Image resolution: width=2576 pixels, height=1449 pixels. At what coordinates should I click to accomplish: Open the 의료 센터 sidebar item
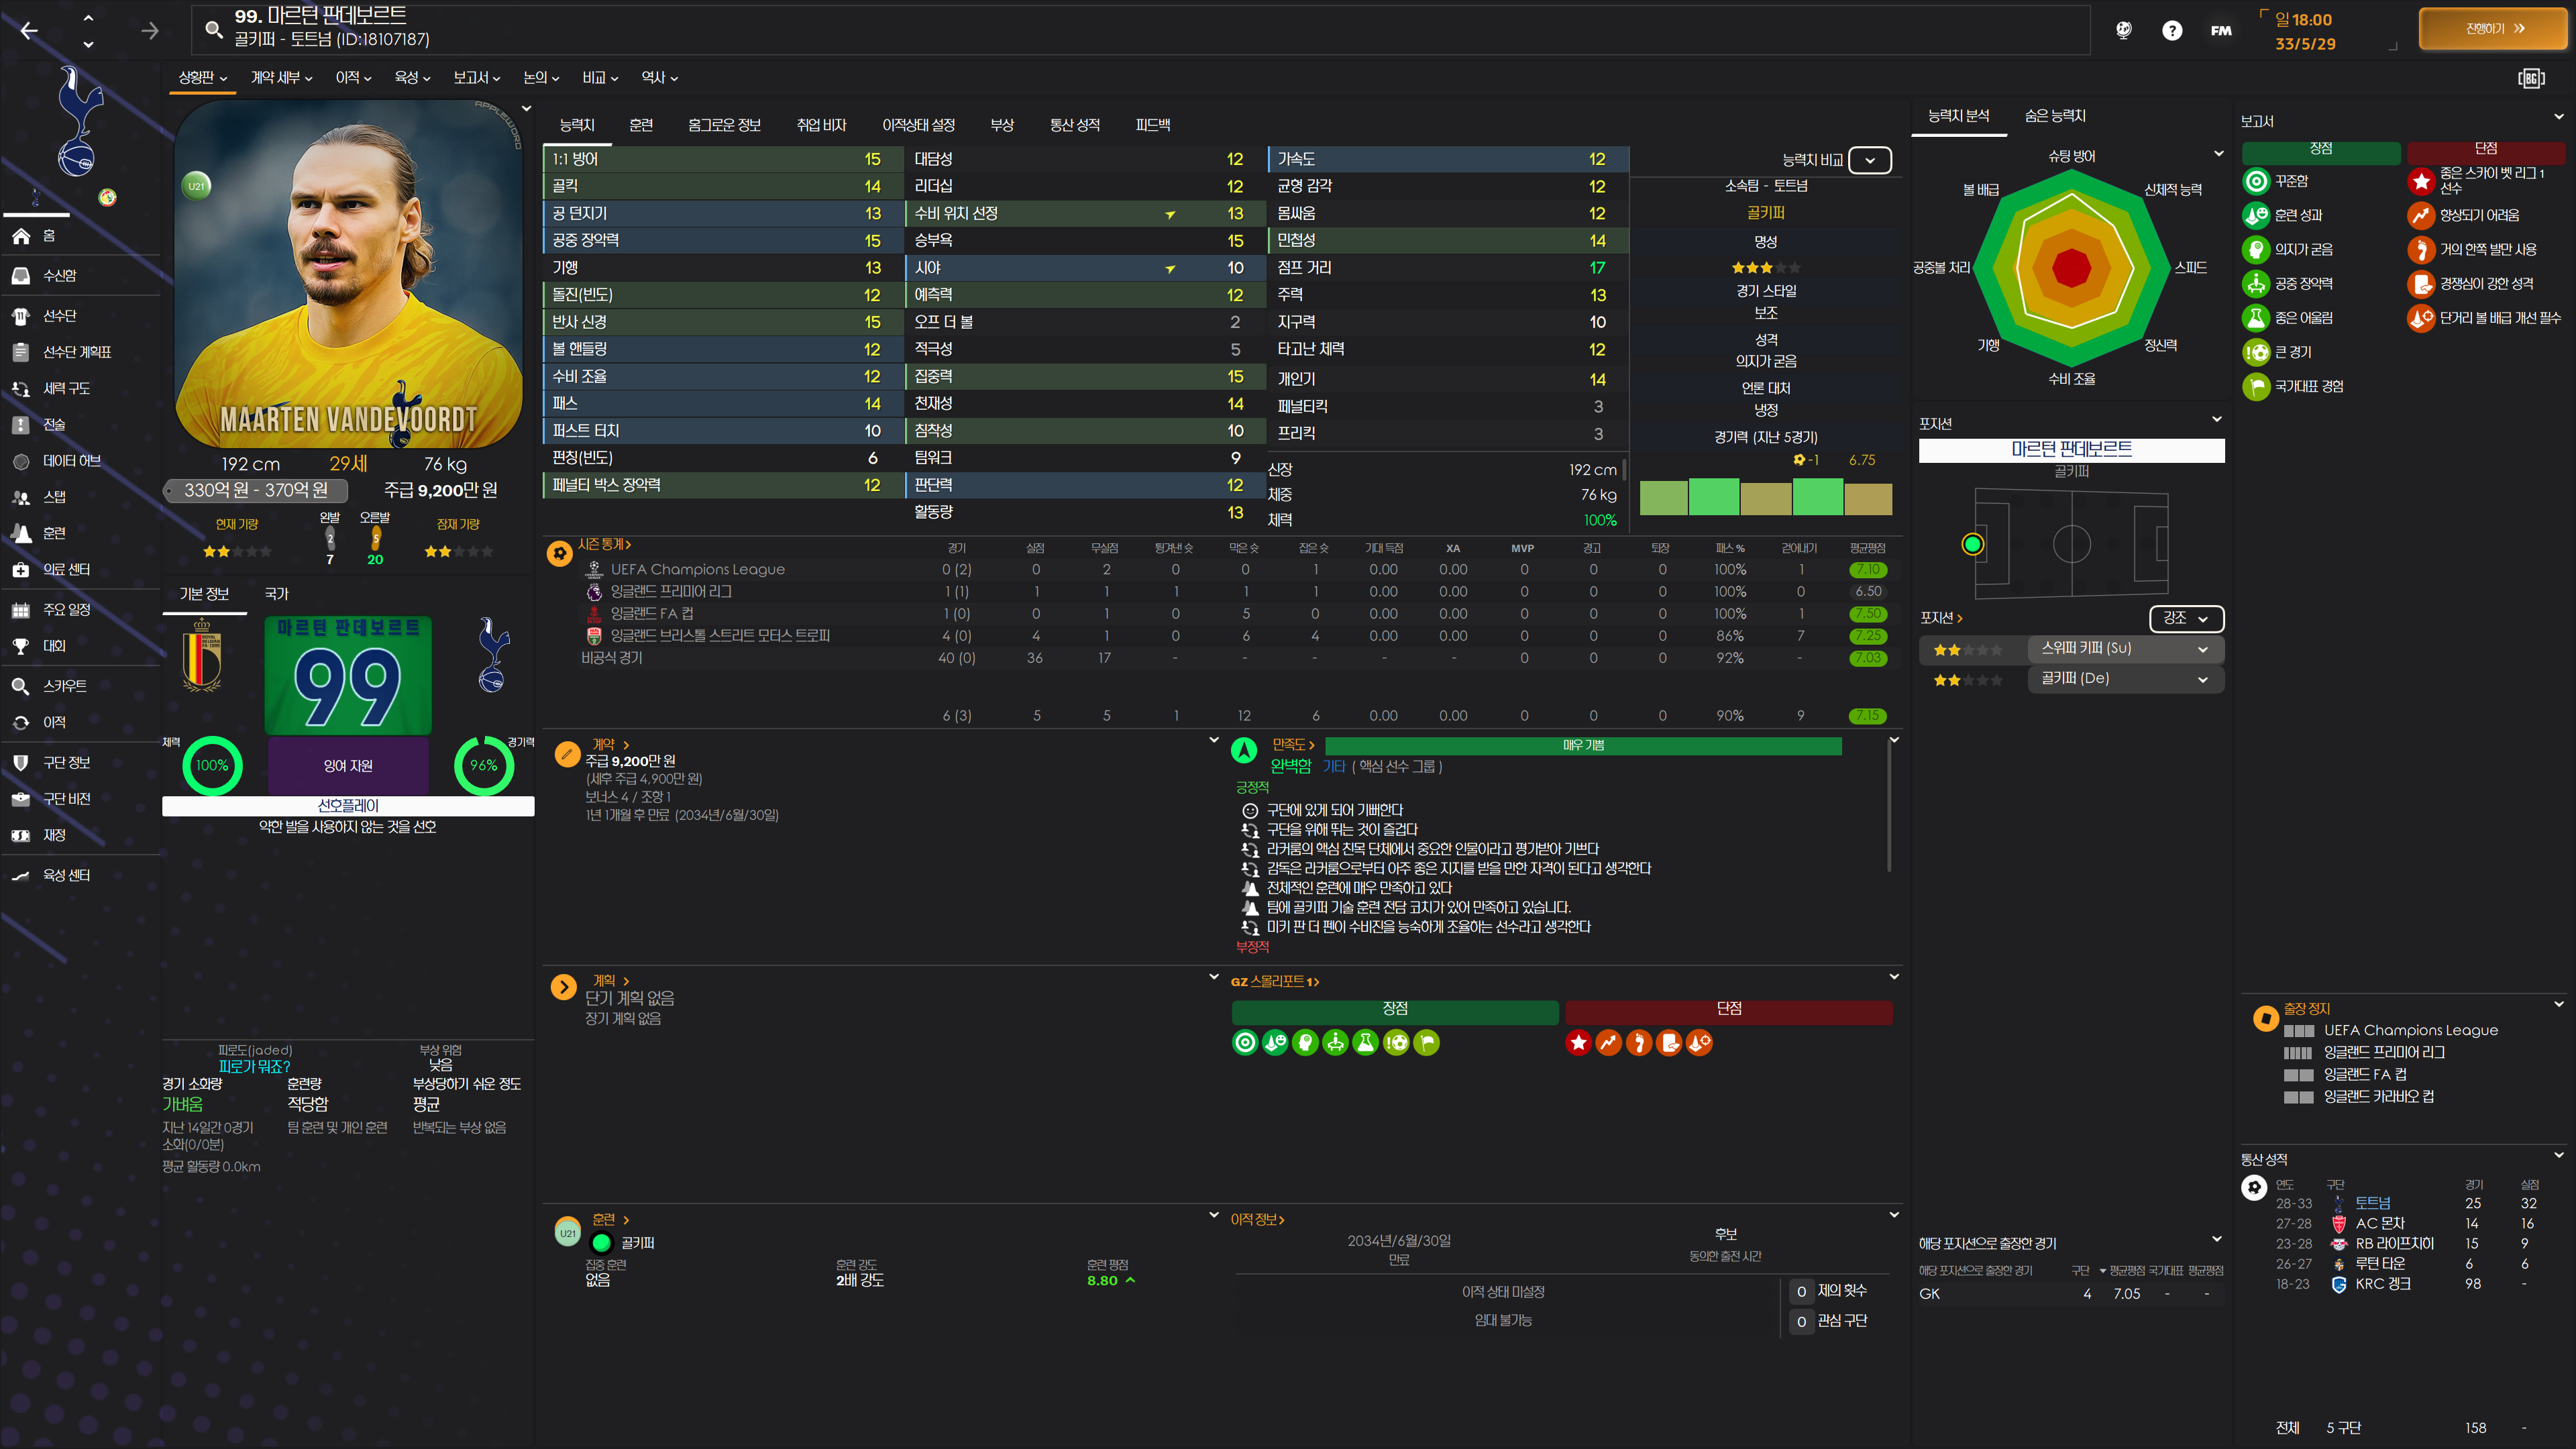[x=66, y=569]
